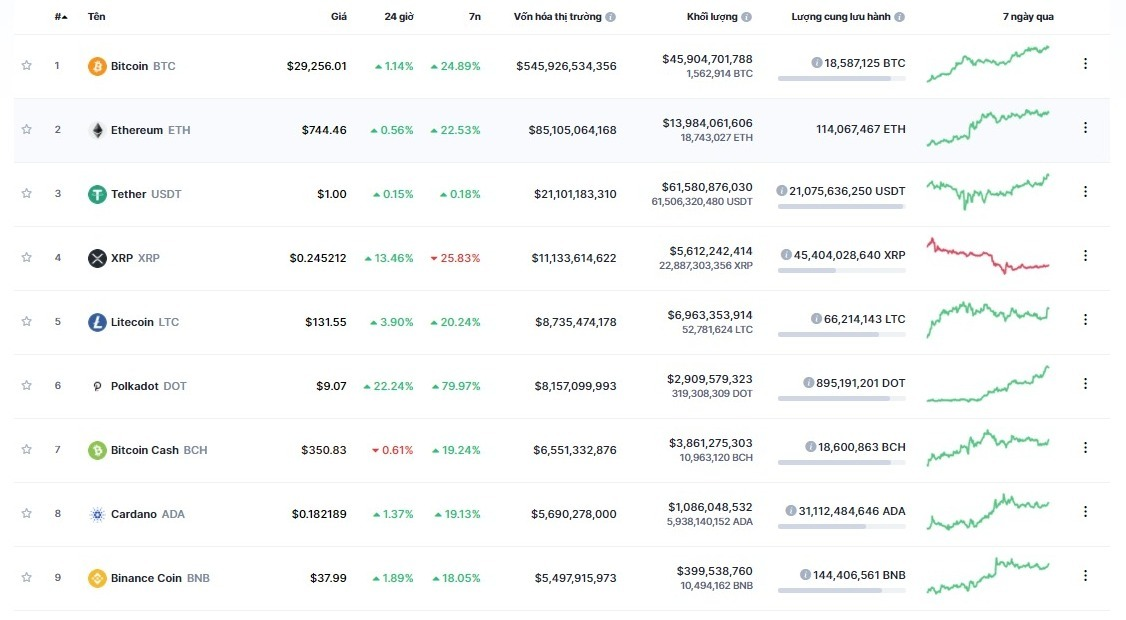Click the Binance Coin logo icon
The width and height of the screenshot is (1126, 620).
coord(97,578)
